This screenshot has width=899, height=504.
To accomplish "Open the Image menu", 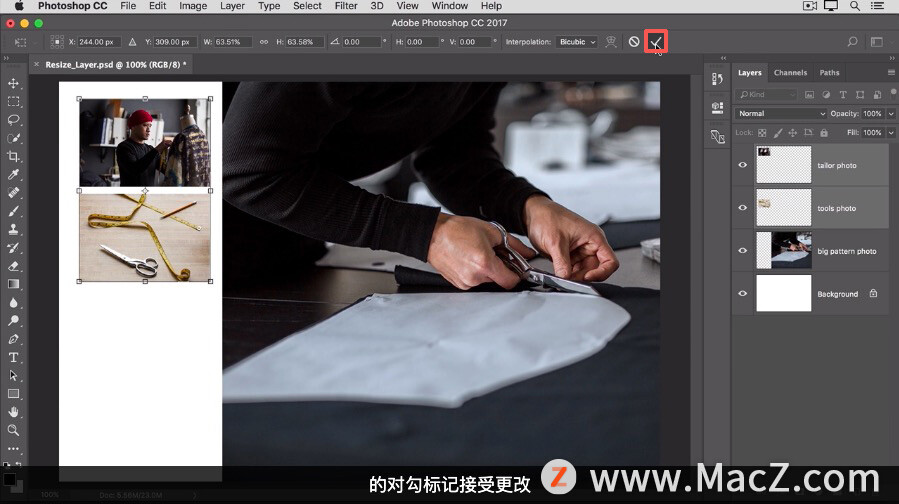I will pos(193,6).
